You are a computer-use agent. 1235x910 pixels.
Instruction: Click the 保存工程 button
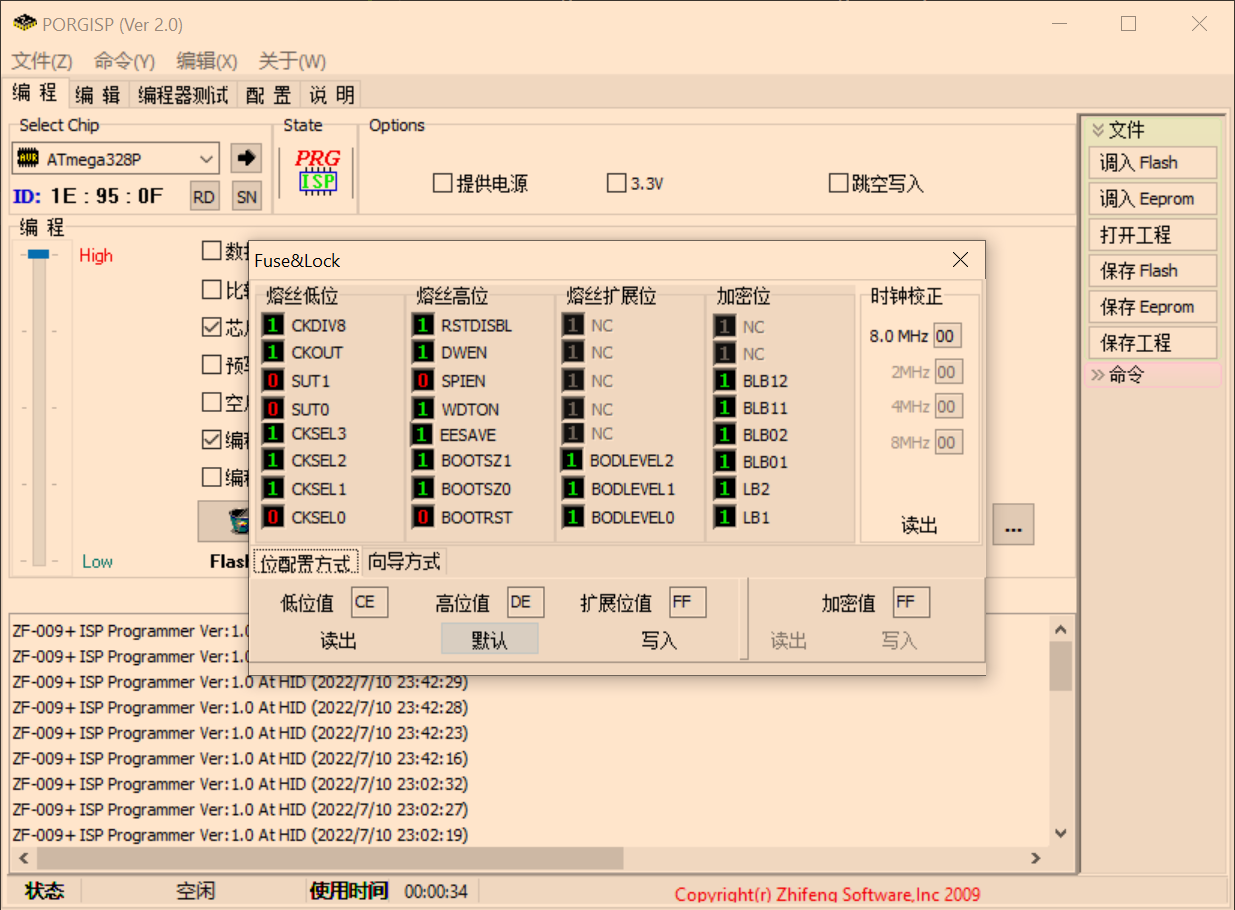tap(1152, 343)
